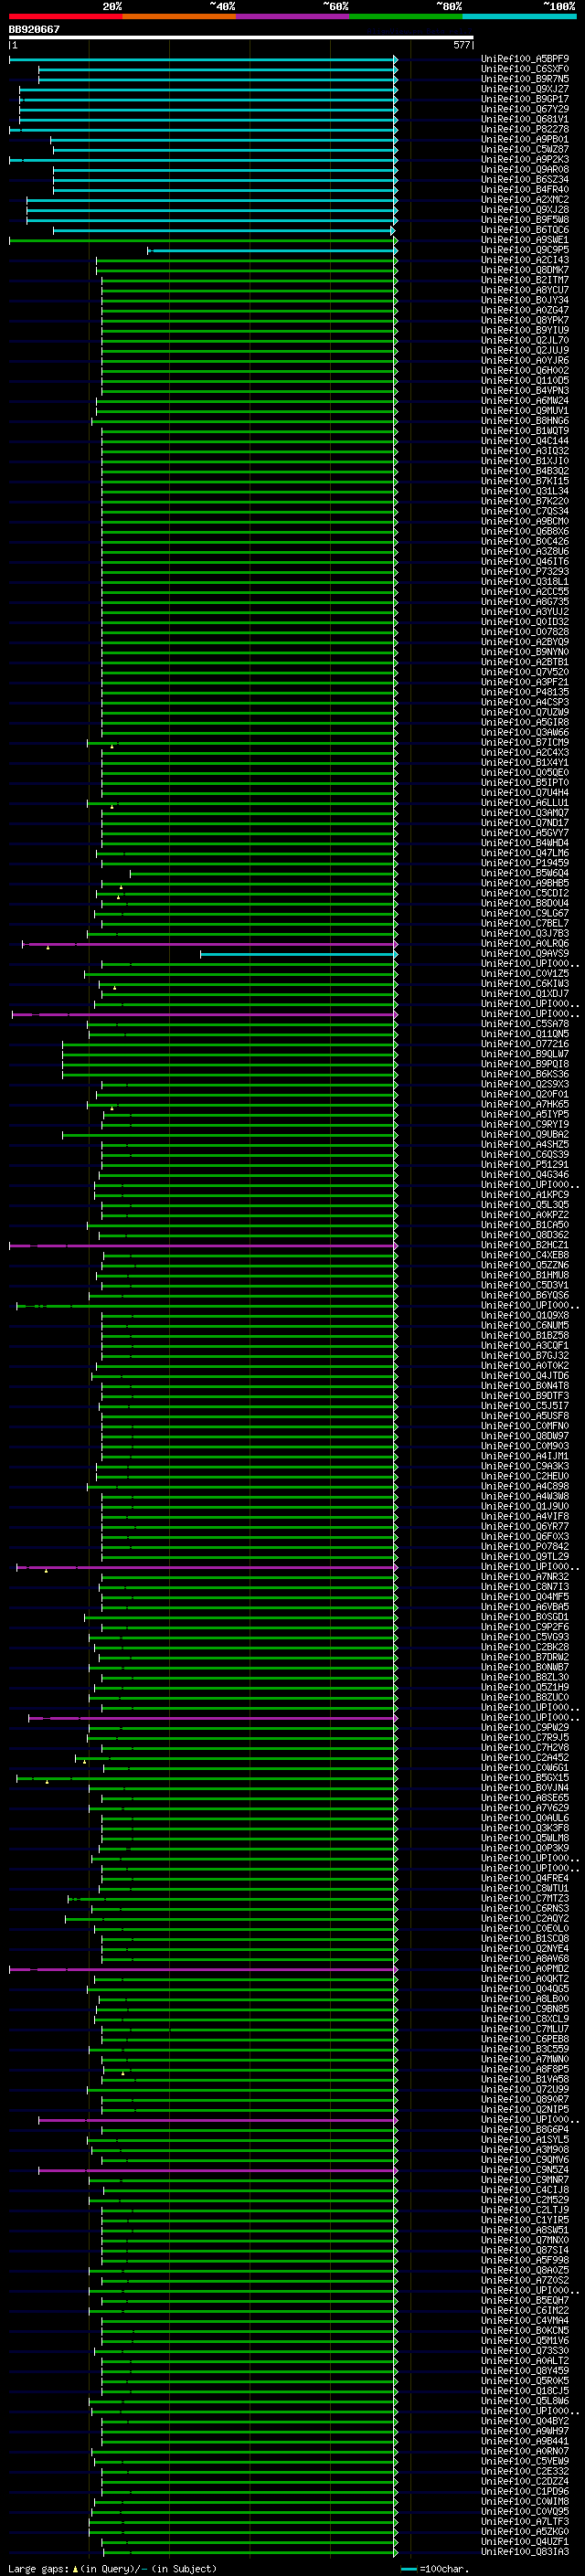Viewport: 585px width, 2576px height.
Task: Open hit UniRef100_B9QLW7
Action: coord(525,1054)
